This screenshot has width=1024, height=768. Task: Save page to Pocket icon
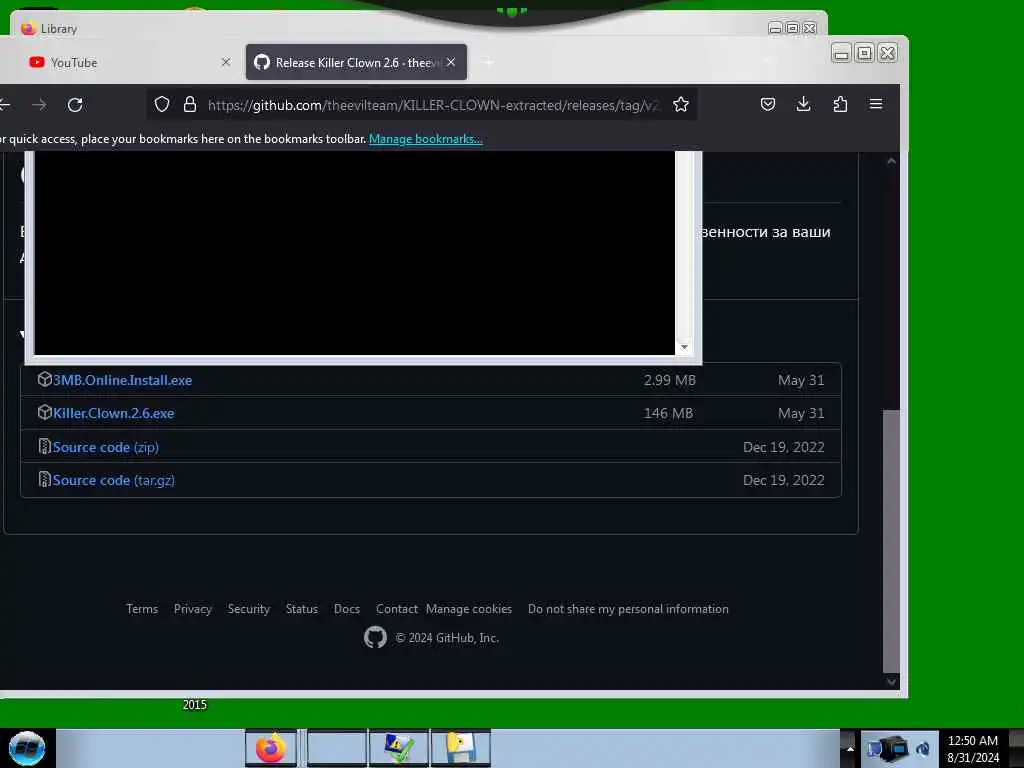click(x=767, y=104)
